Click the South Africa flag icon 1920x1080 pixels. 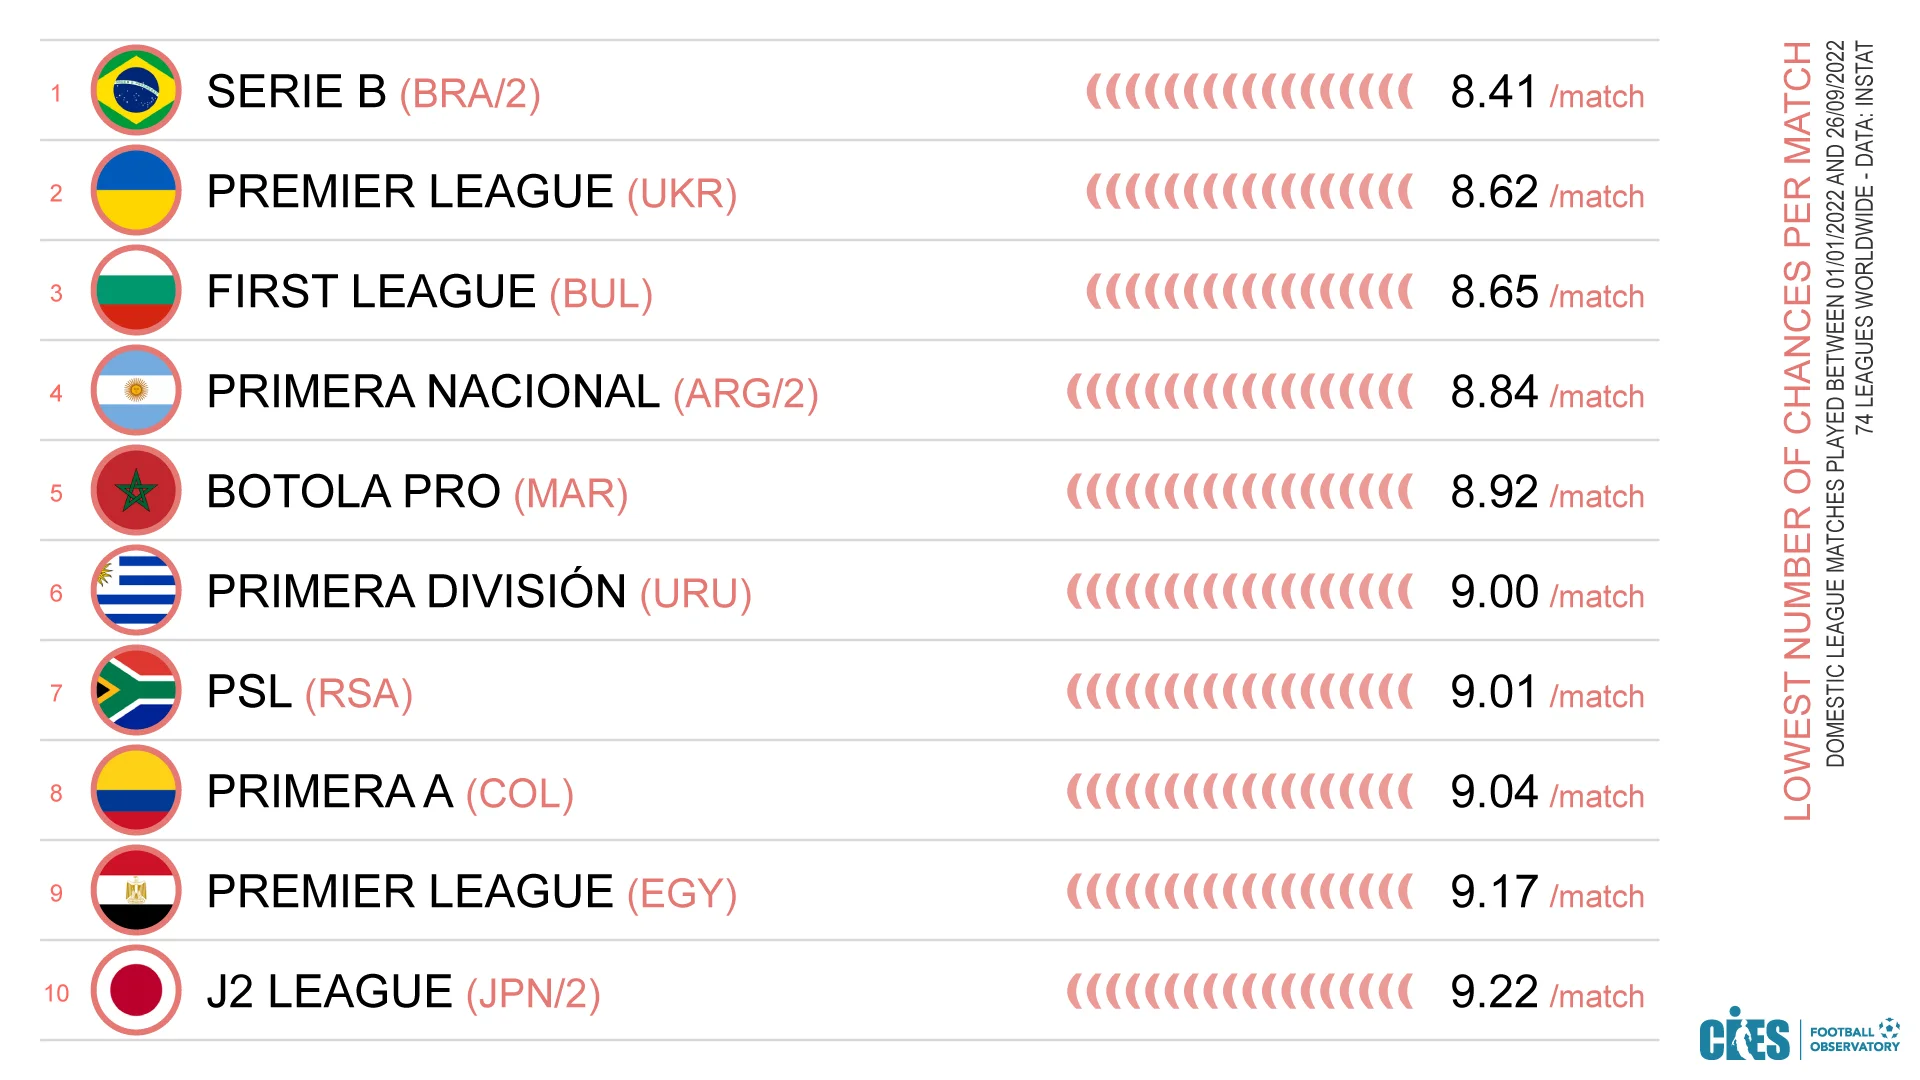click(136, 691)
